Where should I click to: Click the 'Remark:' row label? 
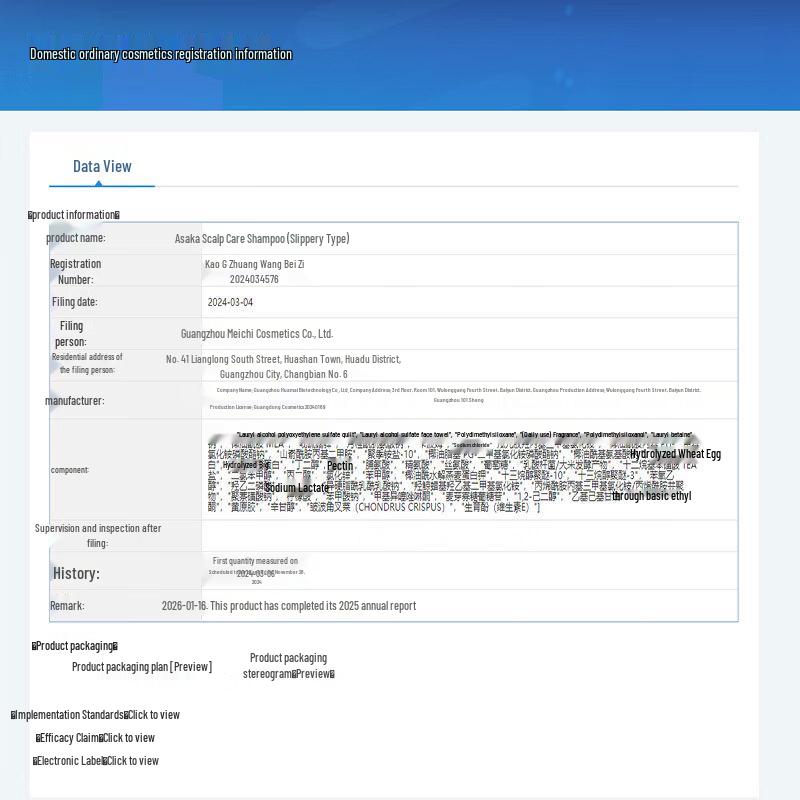pyautogui.click(x=67, y=606)
